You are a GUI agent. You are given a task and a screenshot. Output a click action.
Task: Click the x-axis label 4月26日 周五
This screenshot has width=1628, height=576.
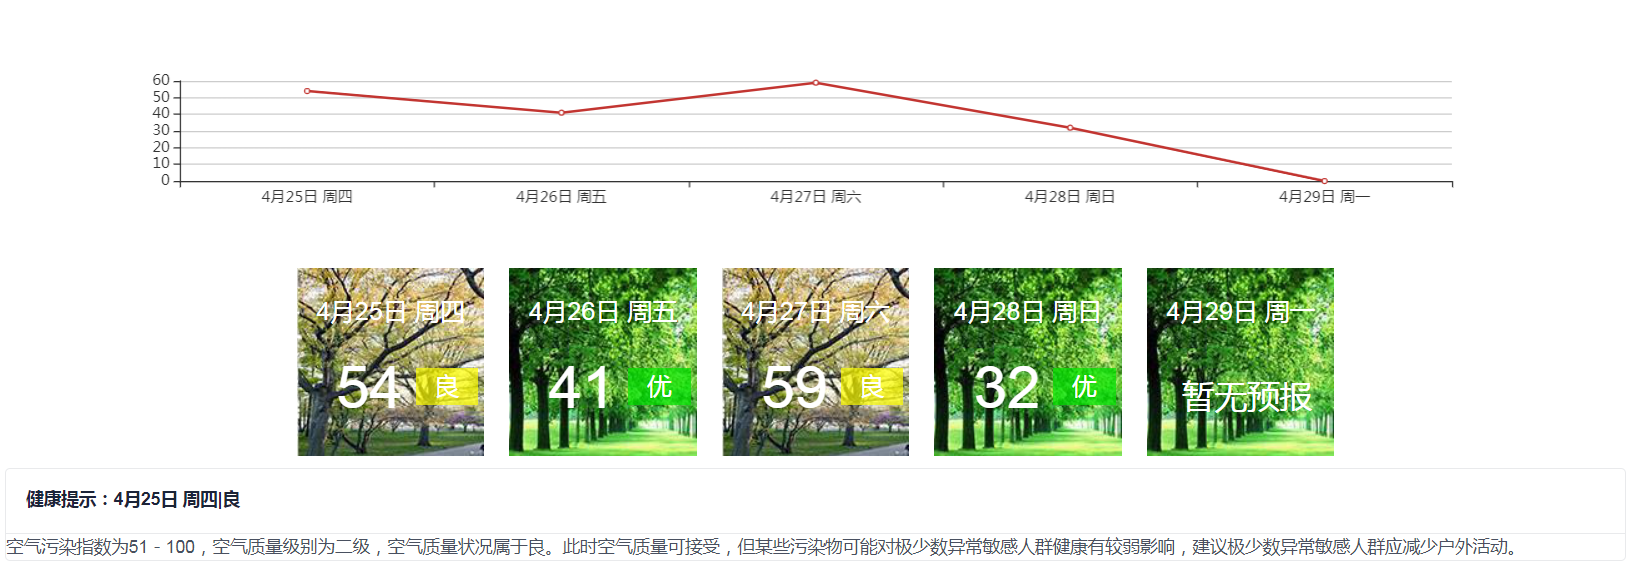pos(561,197)
